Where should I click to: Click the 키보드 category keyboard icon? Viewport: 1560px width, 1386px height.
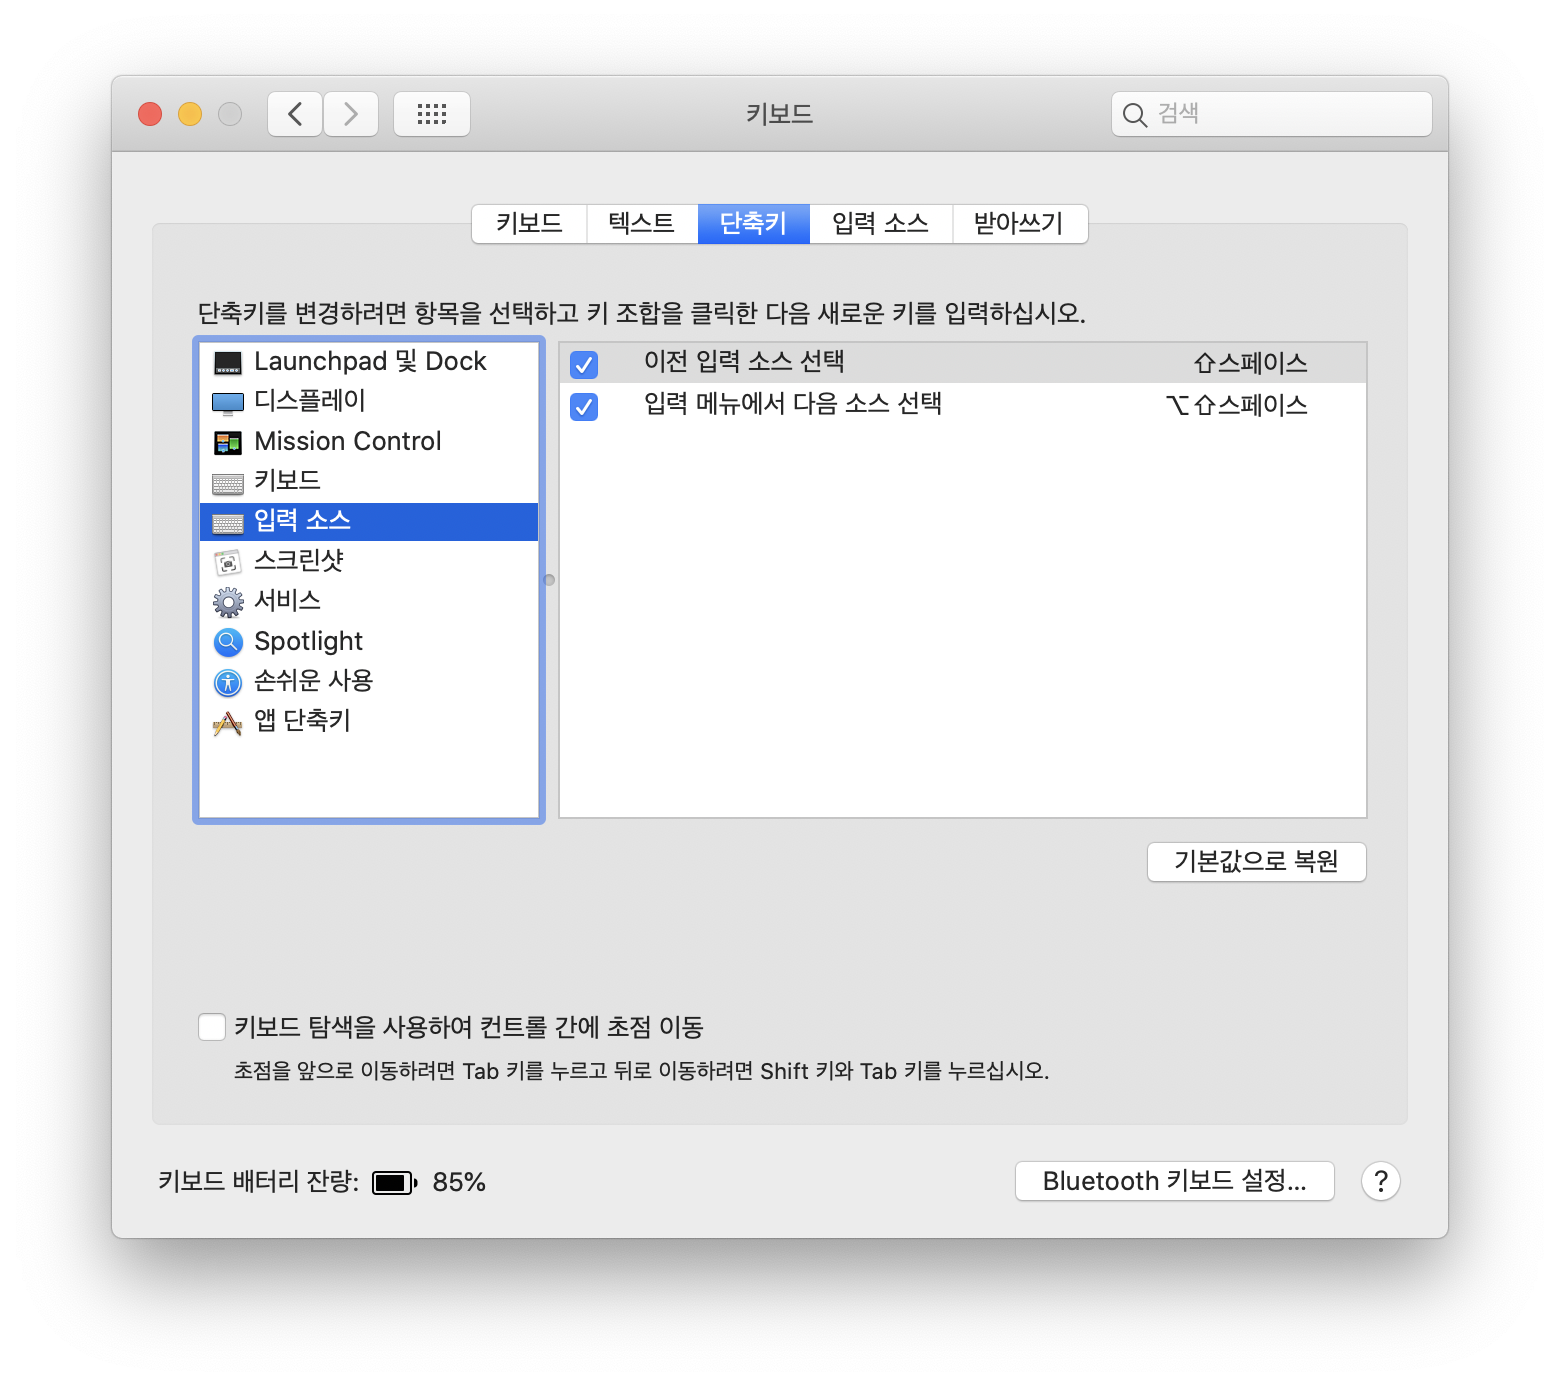click(x=228, y=483)
